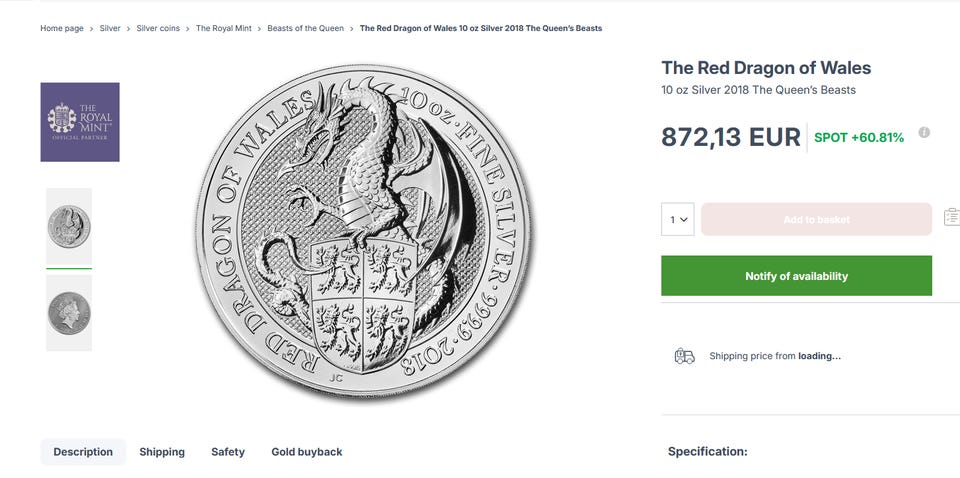Viewport: 960px width, 478px height.
Task: Click the shipping truck icon
Action: coord(684,356)
